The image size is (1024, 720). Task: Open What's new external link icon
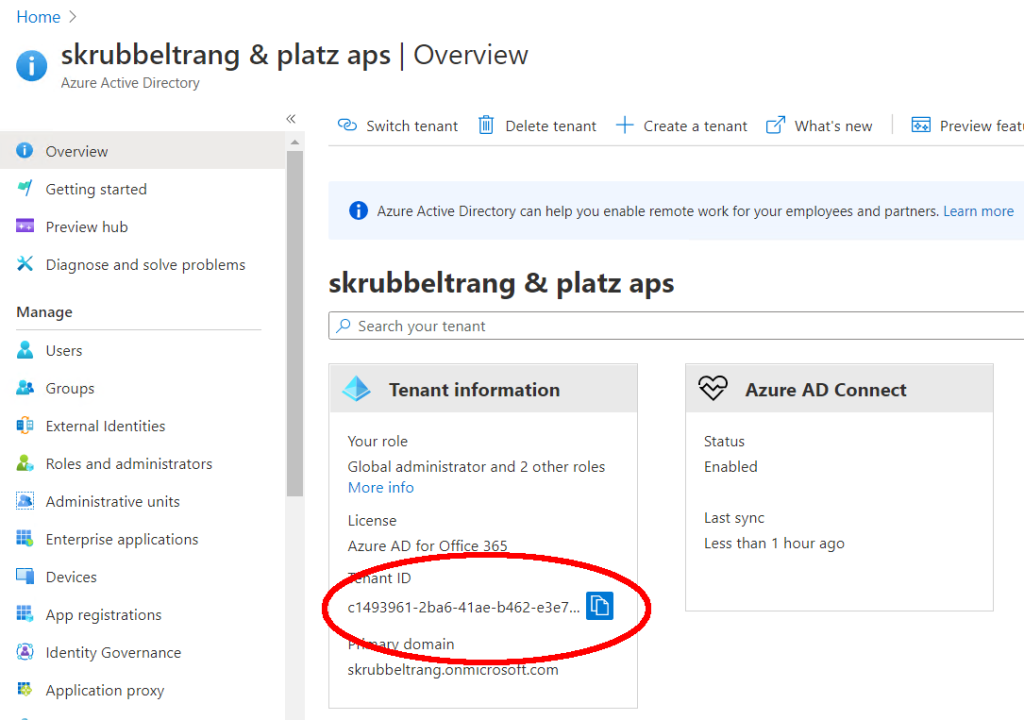point(775,125)
